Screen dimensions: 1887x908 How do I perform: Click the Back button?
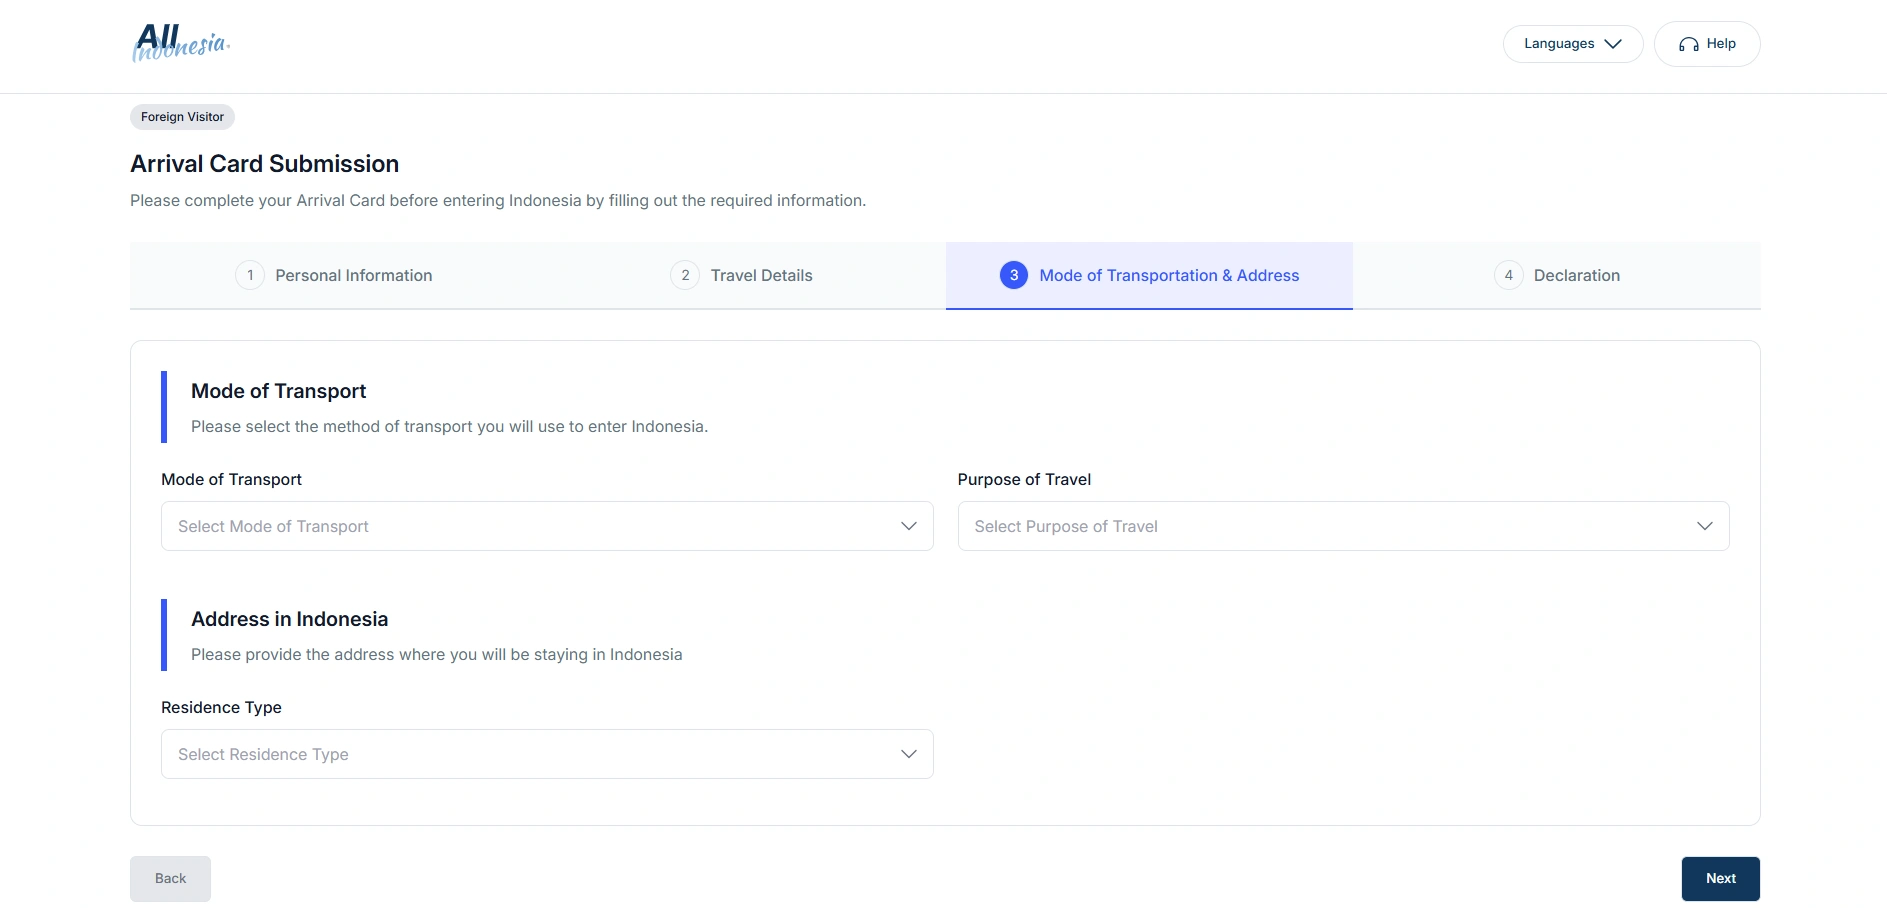(x=170, y=878)
